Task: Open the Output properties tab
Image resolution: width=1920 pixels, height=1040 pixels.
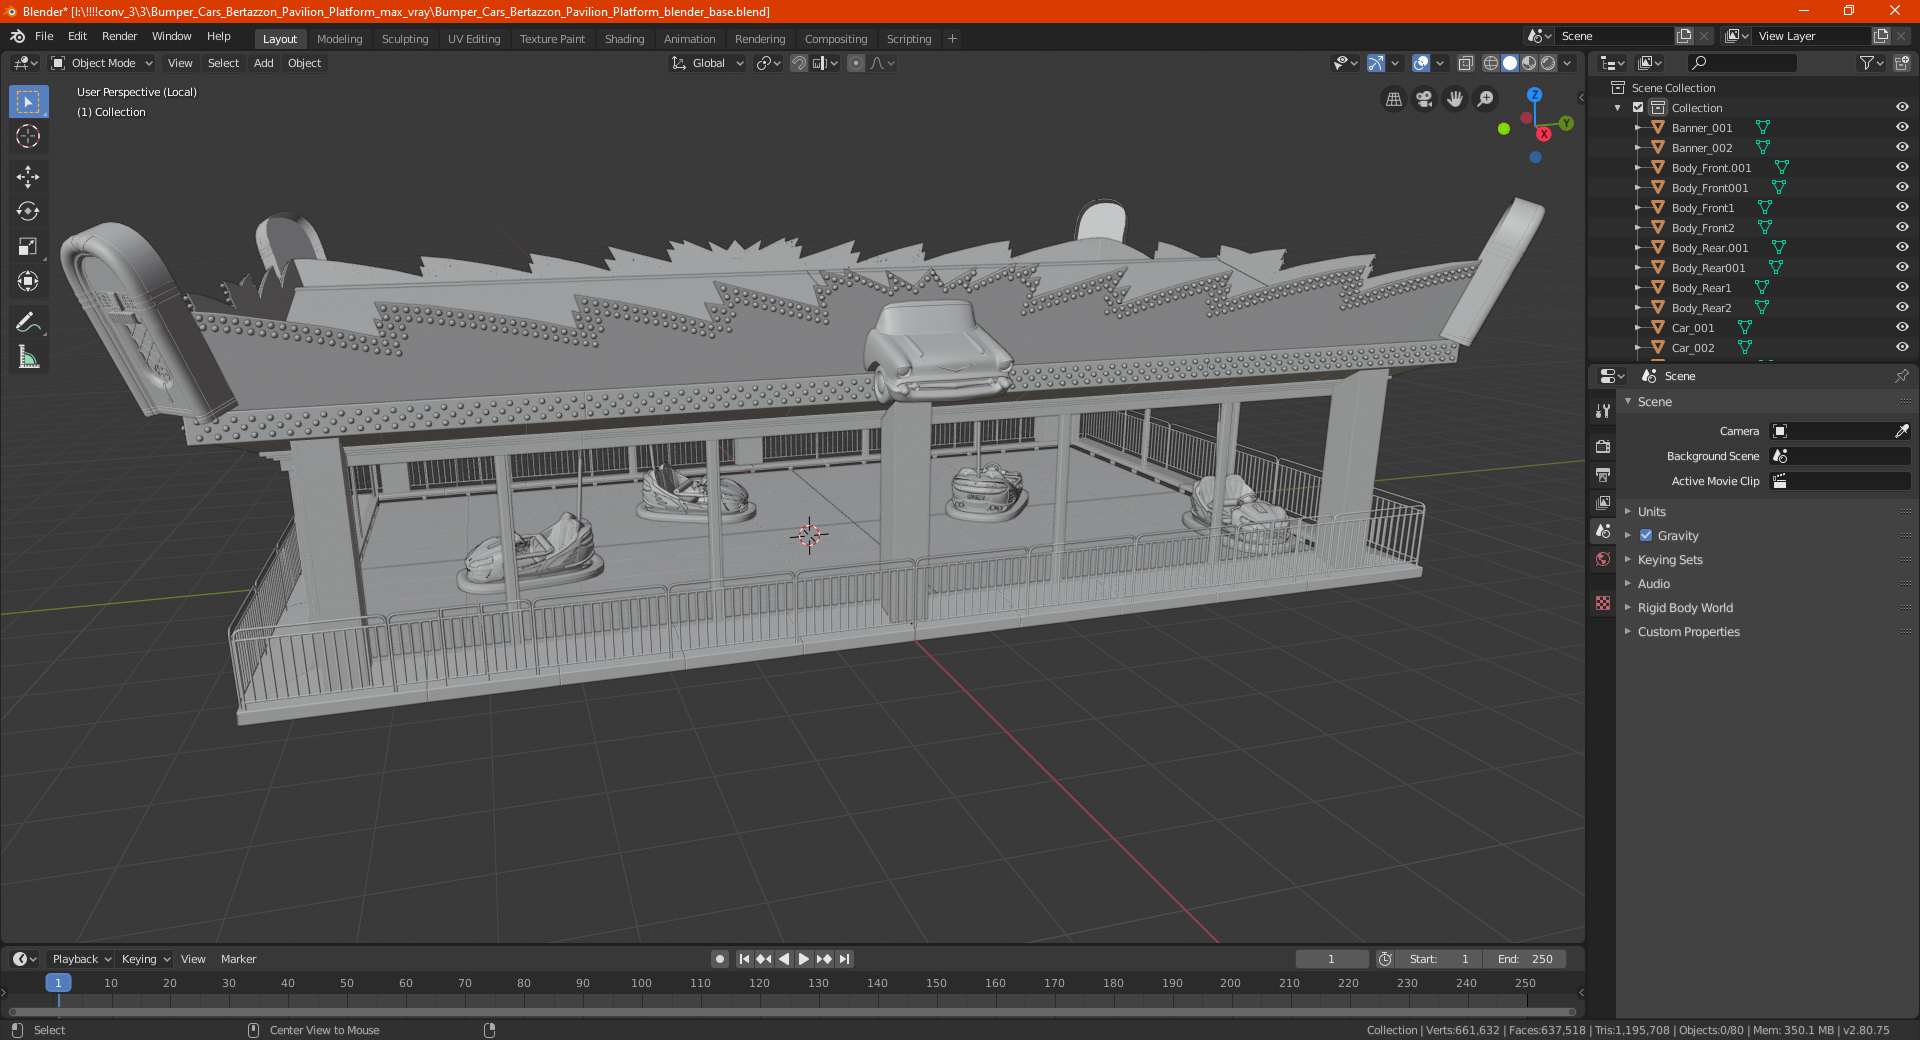Action: tap(1603, 474)
